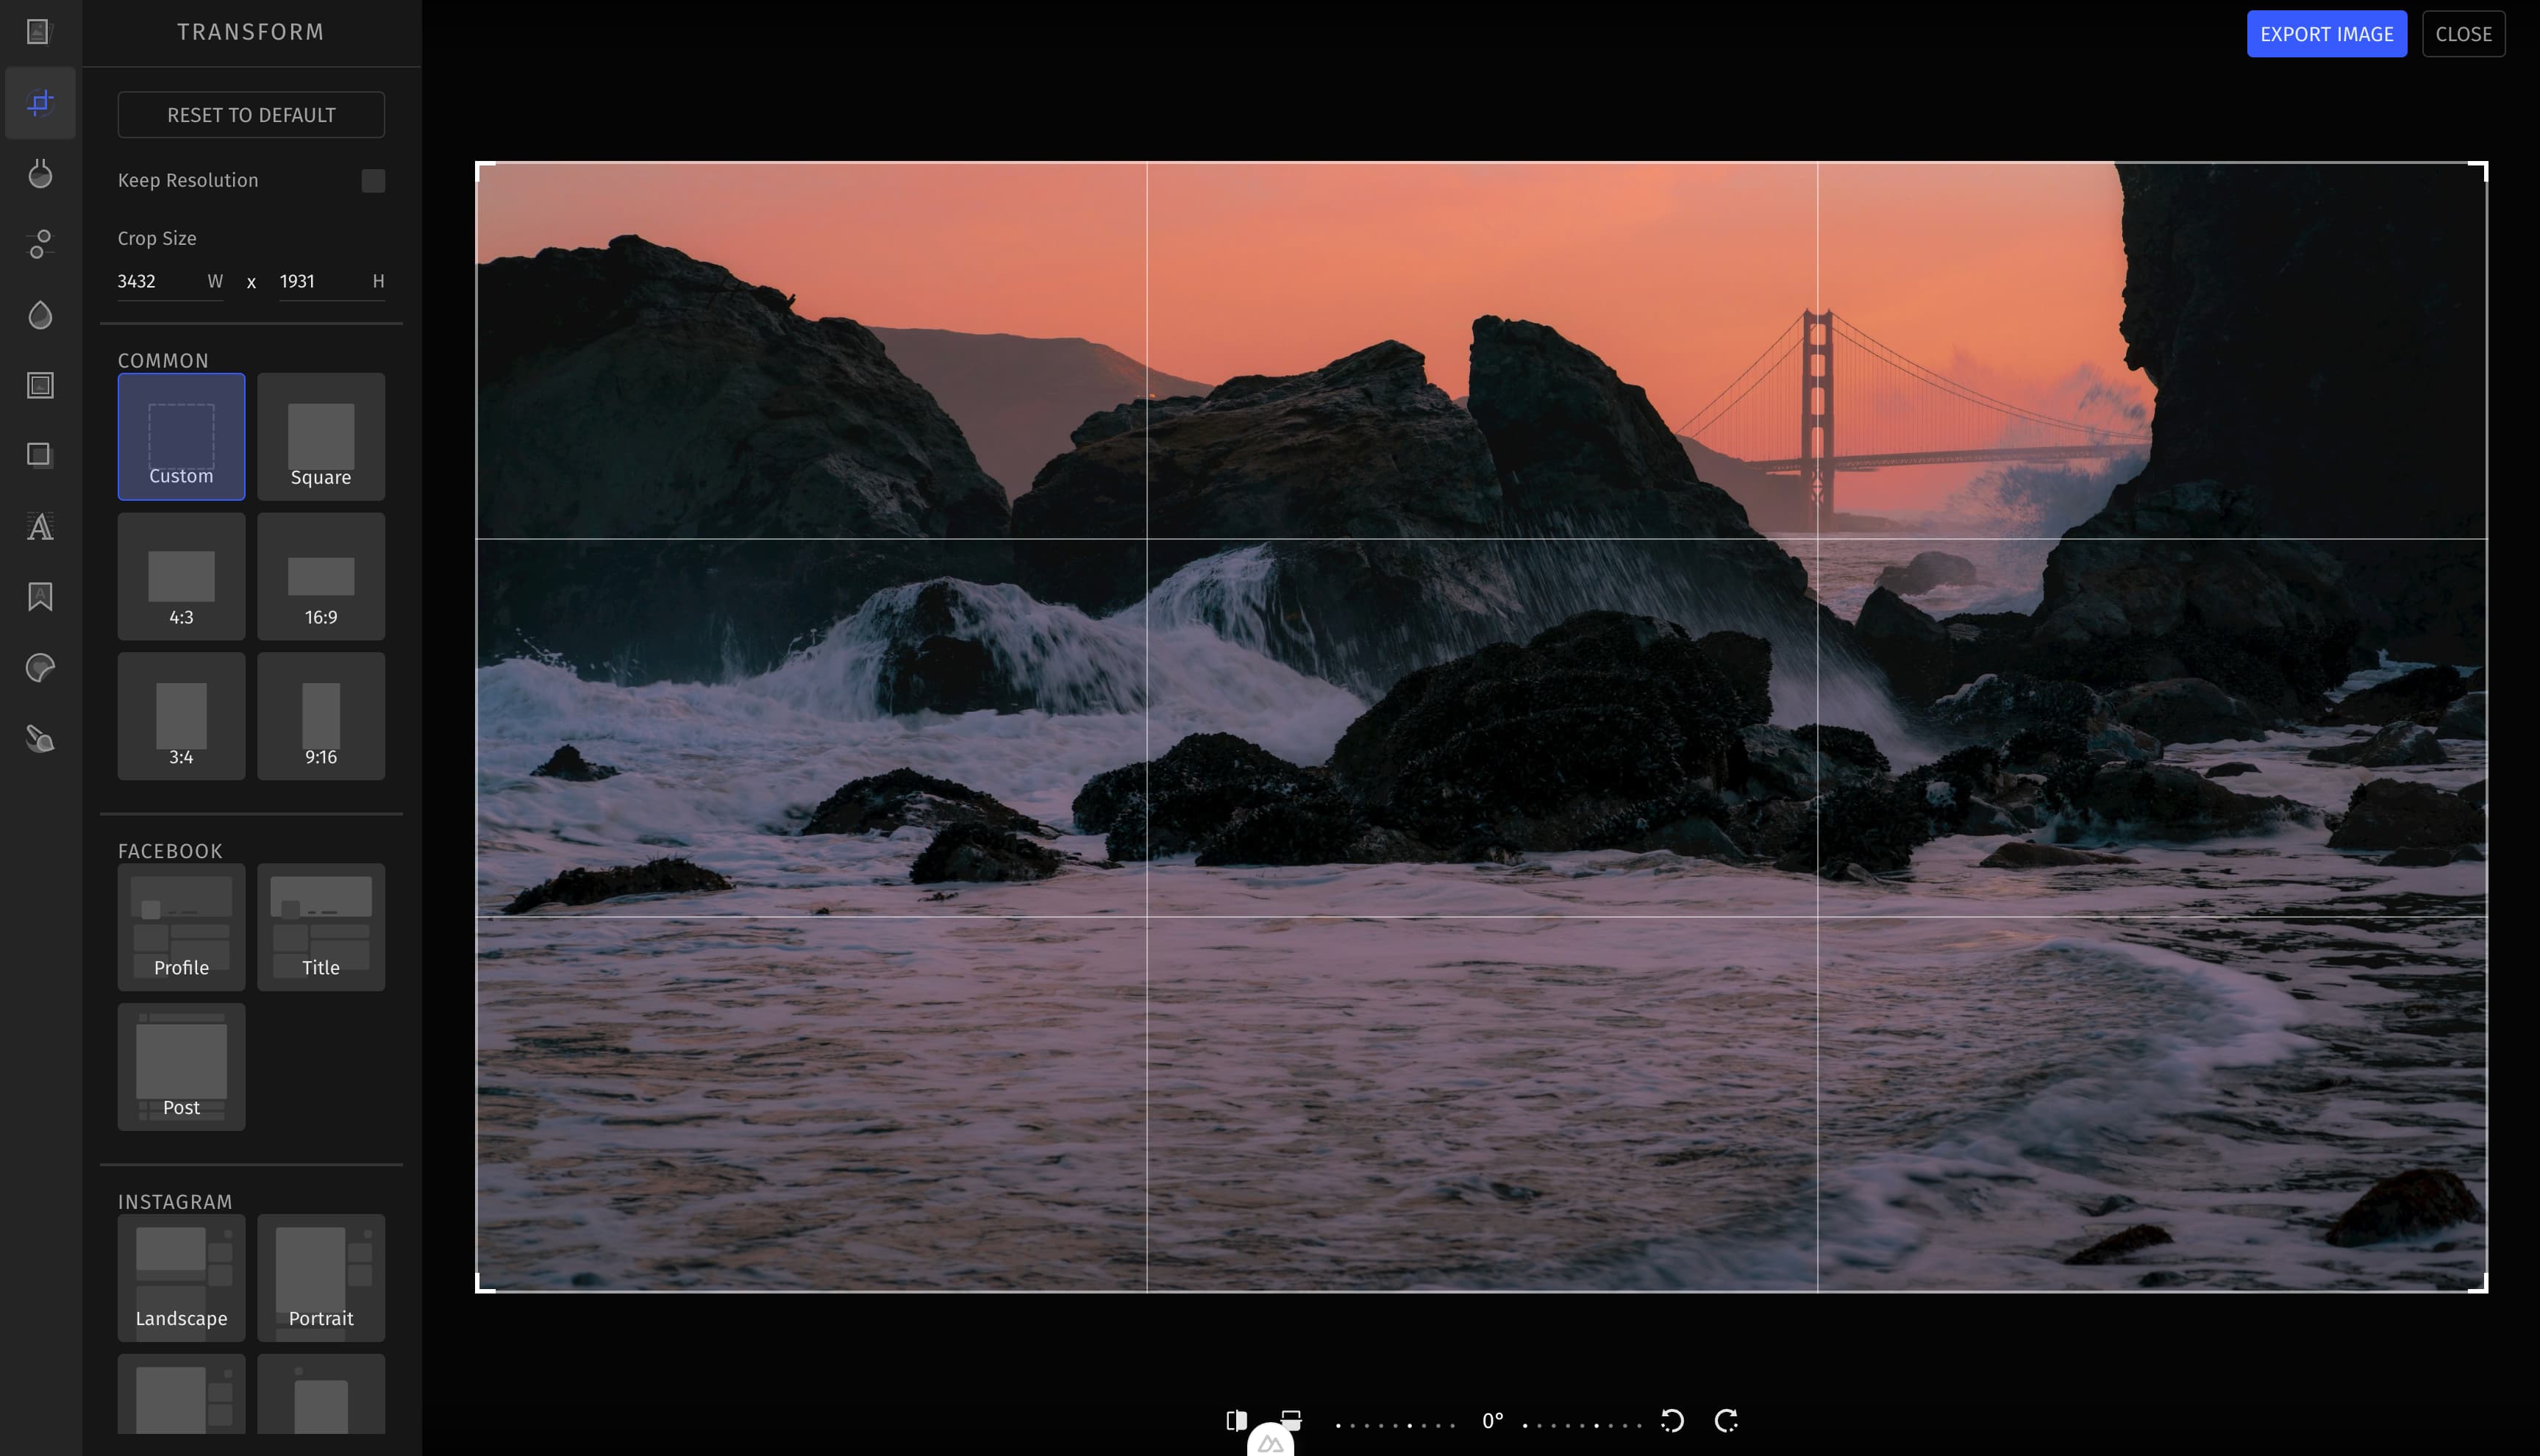2540x1456 pixels.
Task: Open the Overlays tool
Action: (x=40, y=455)
